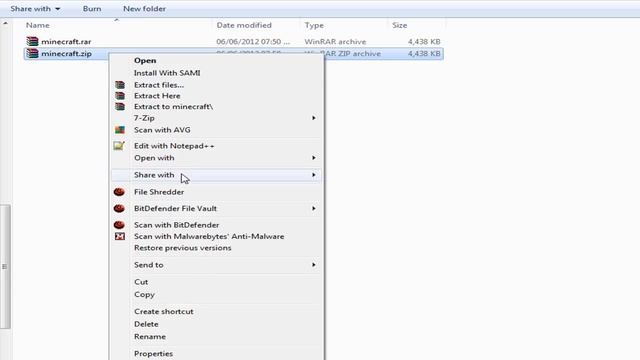Viewport: 640px width, 360px height.
Task: Click the BitDefender File Vault icon
Action: click(119, 209)
